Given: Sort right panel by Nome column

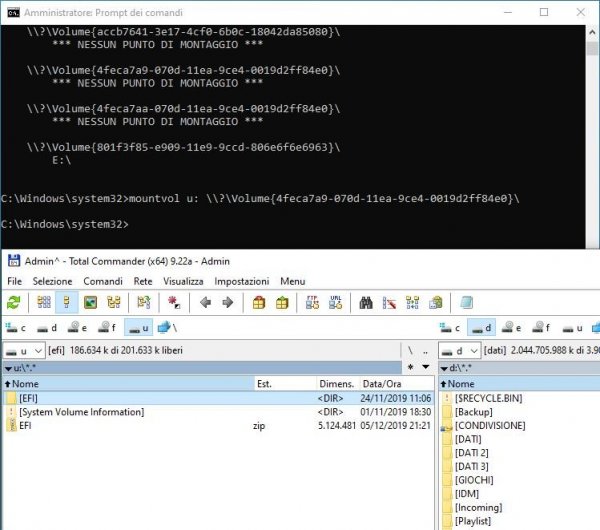Looking at the screenshot, I should tap(519, 384).
